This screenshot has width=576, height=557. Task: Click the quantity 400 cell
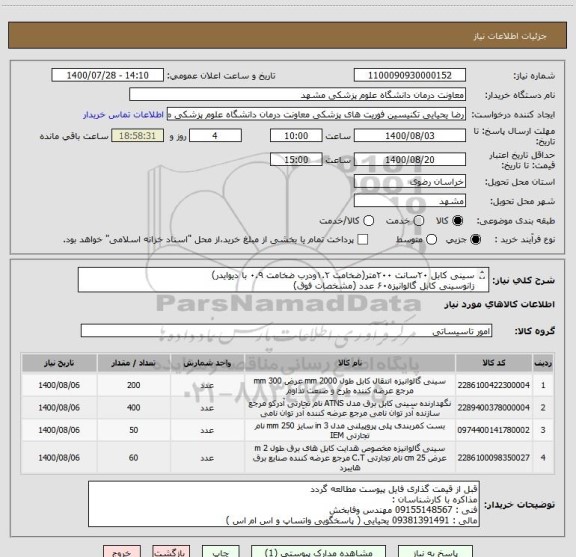[133, 408]
